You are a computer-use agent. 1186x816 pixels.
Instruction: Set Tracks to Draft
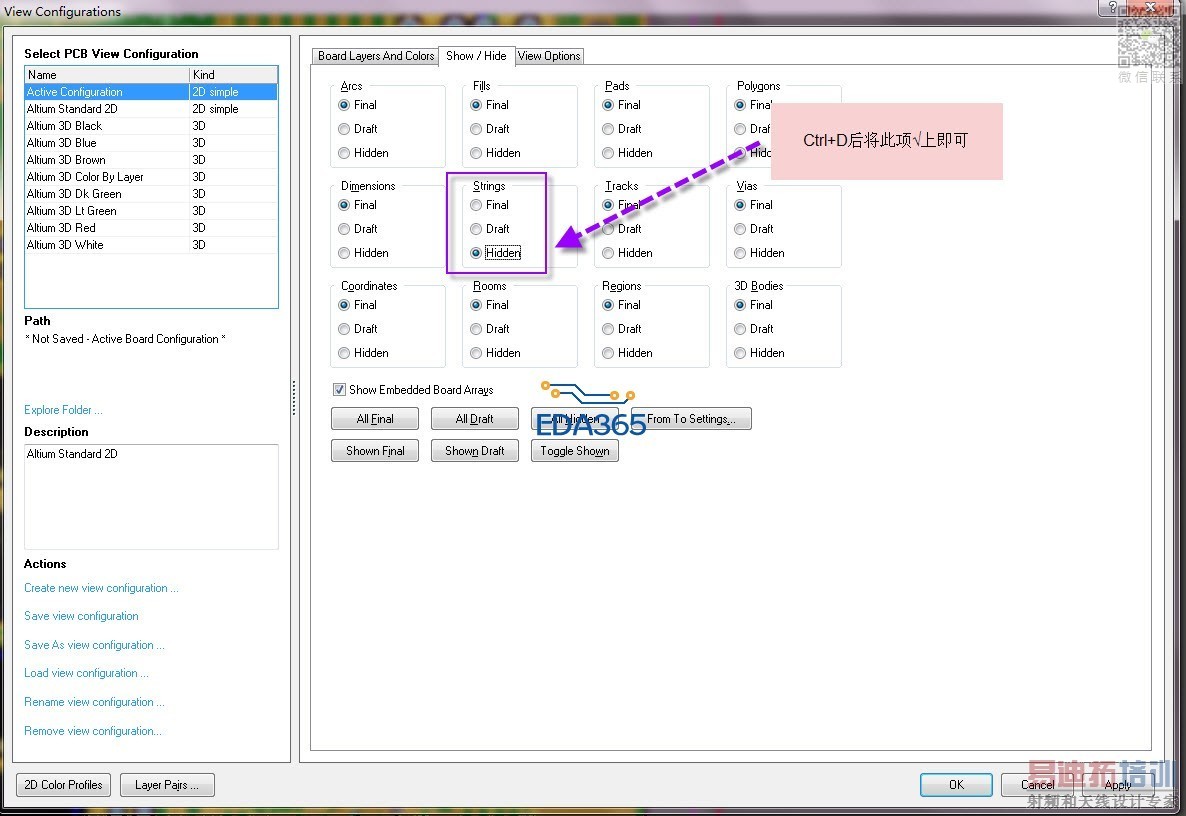point(608,229)
